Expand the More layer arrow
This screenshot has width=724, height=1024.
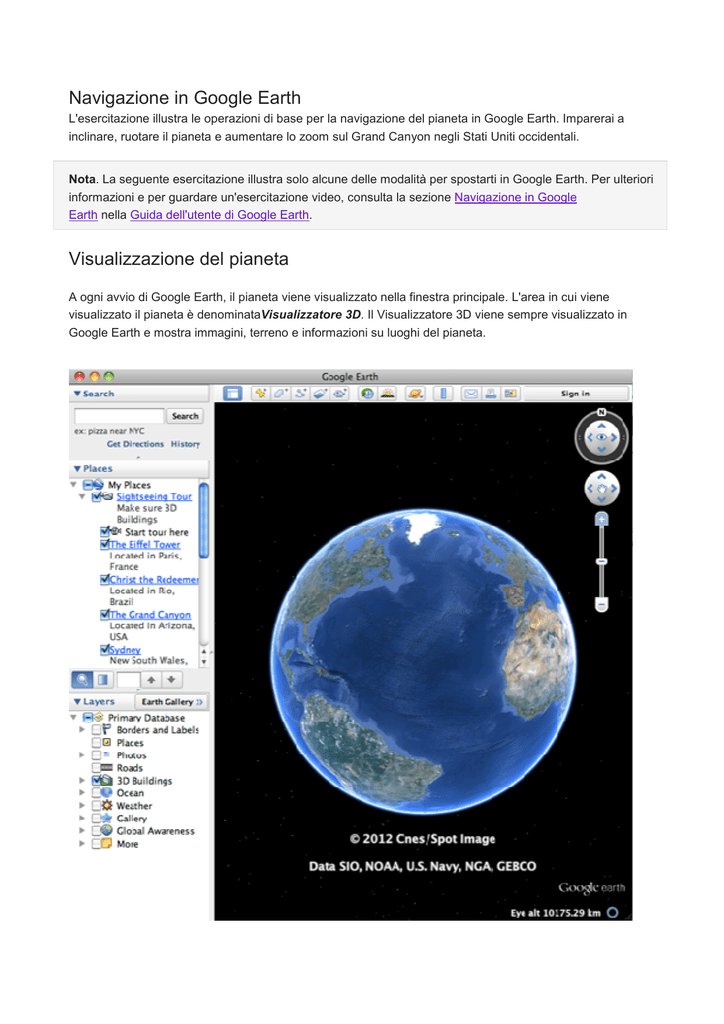pyautogui.click(x=82, y=844)
